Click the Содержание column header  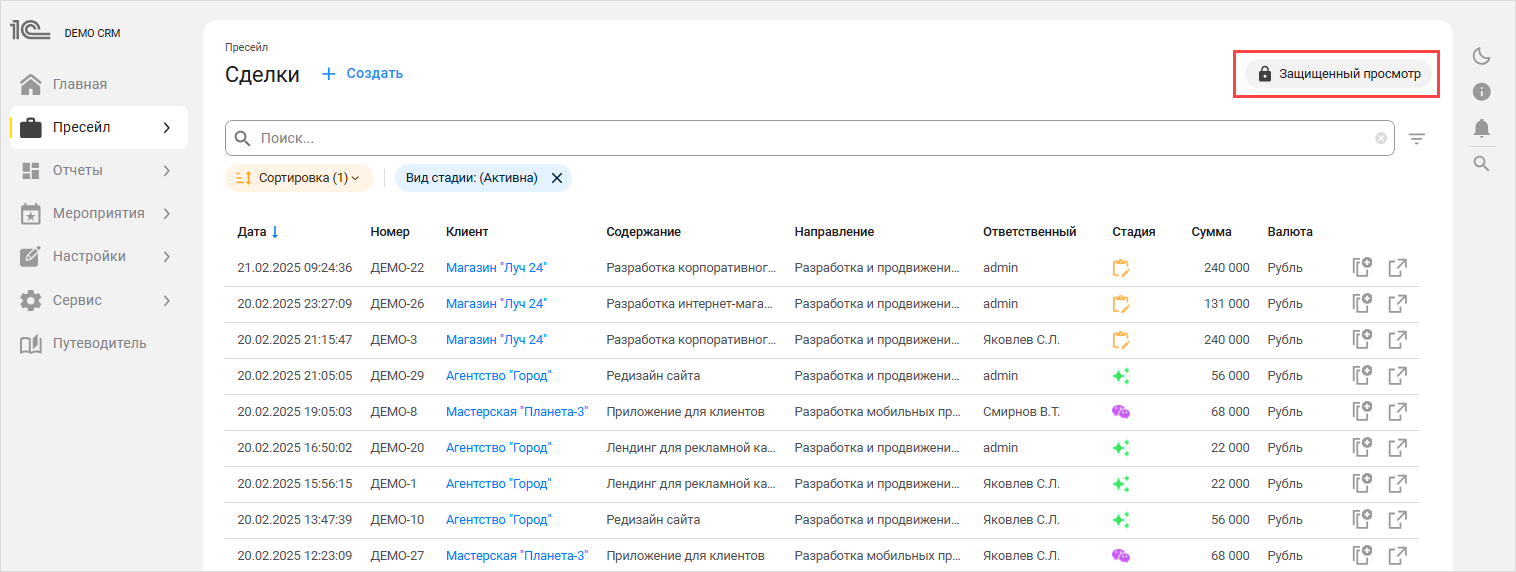643,232
